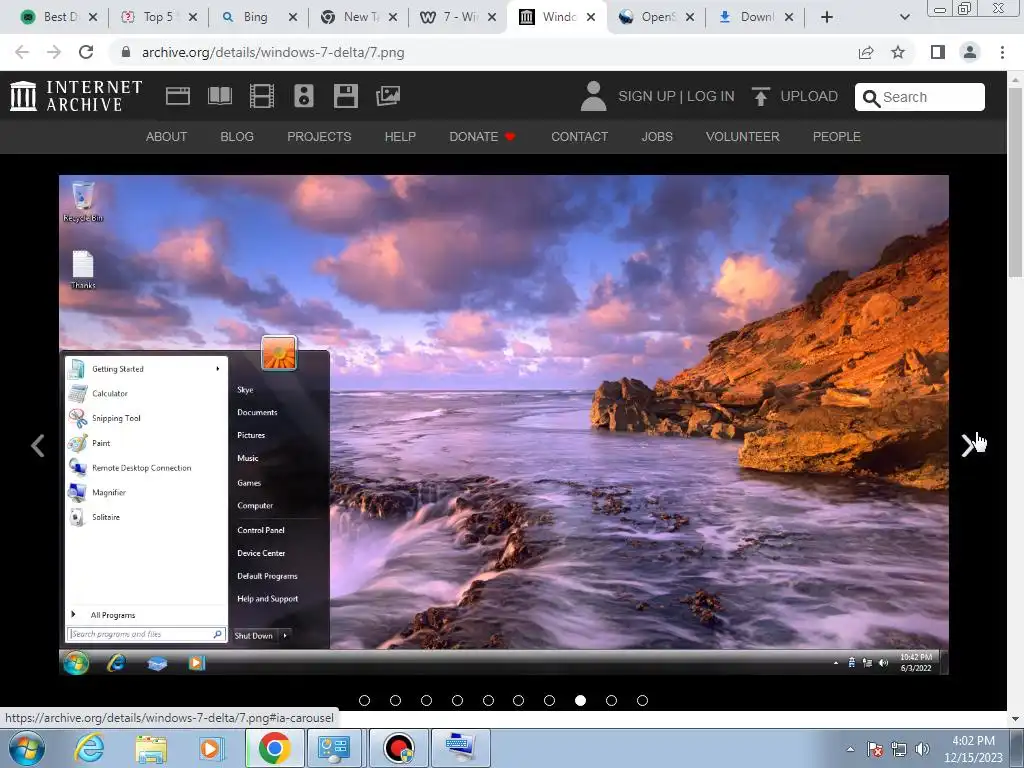The width and height of the screenshot is (1024, 768).
Task: Open the Chrome profile avatar icon
Action: coord(970,52)
